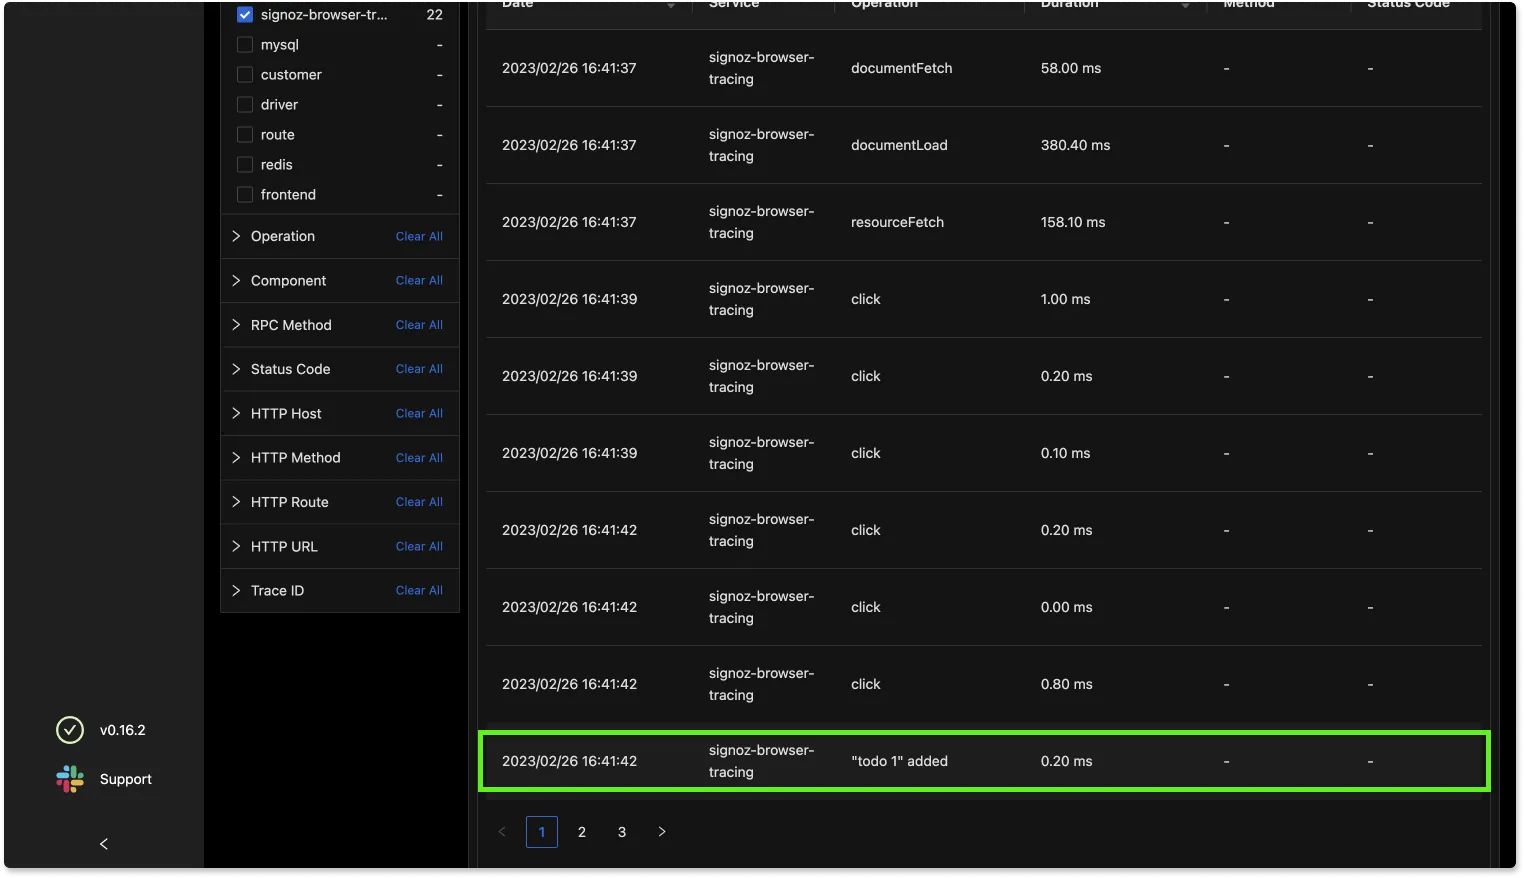Collapse the sidebar with the left chevron

pos(104,844)
